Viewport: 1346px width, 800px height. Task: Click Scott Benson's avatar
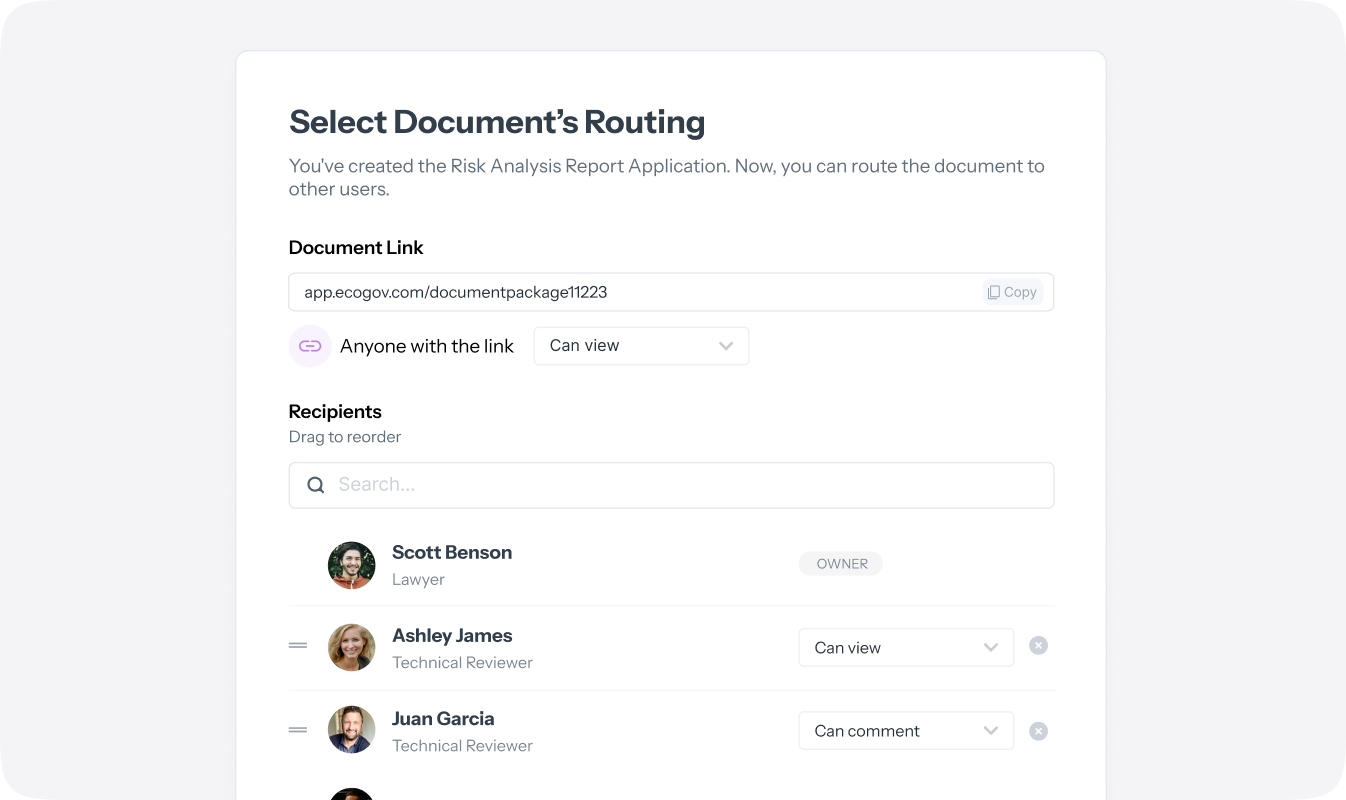352,565
